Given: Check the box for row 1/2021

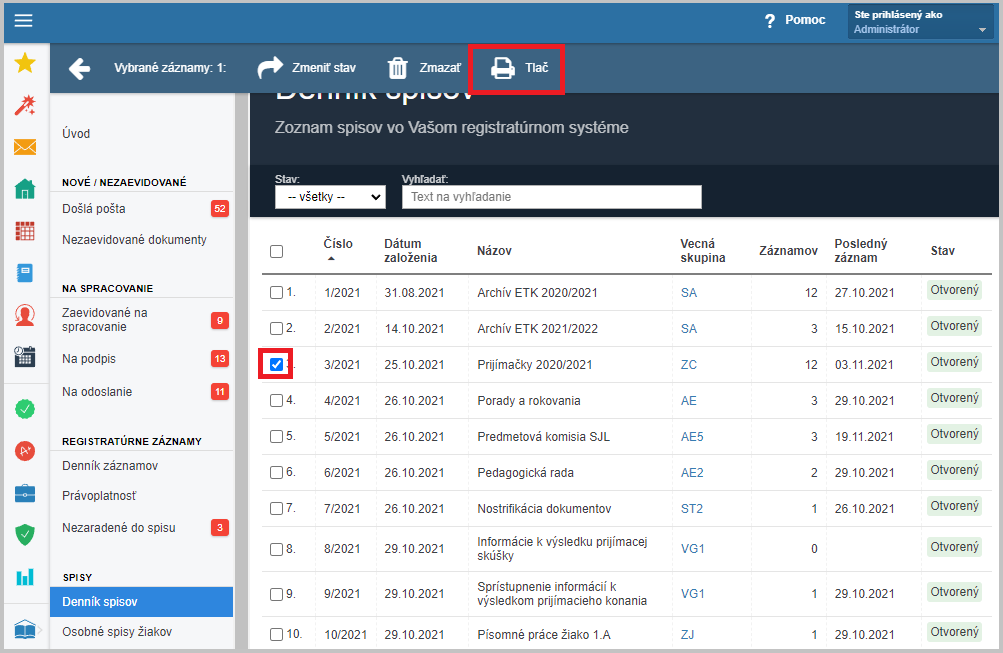Looking at the screenshot, I should click(276, 292).
